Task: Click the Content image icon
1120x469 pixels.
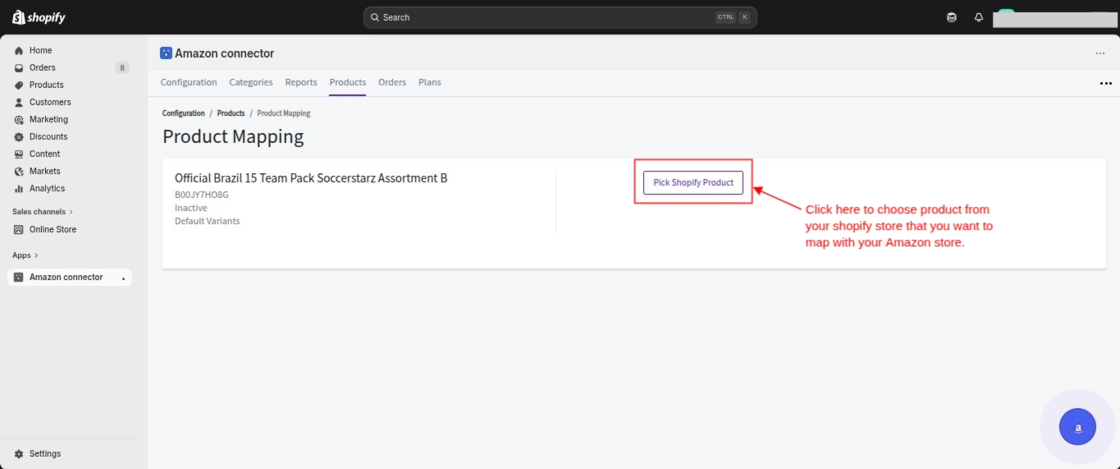Action: [19, 154]
